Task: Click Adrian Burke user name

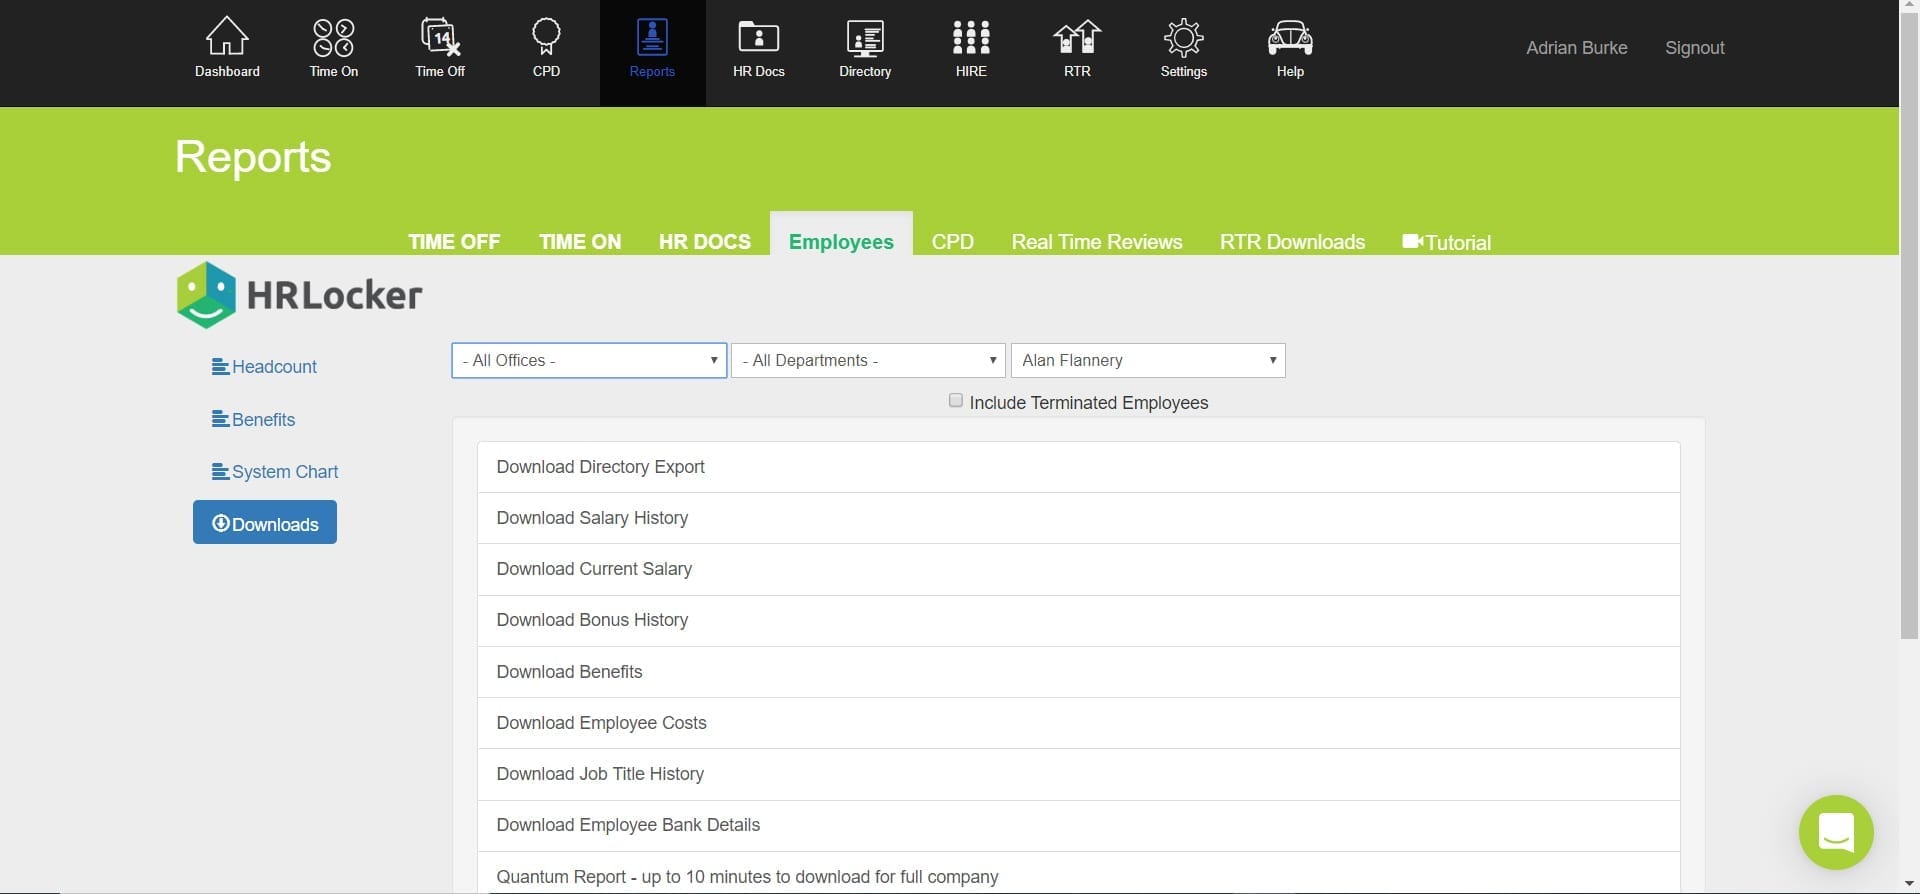Action: click(1576, 48)
